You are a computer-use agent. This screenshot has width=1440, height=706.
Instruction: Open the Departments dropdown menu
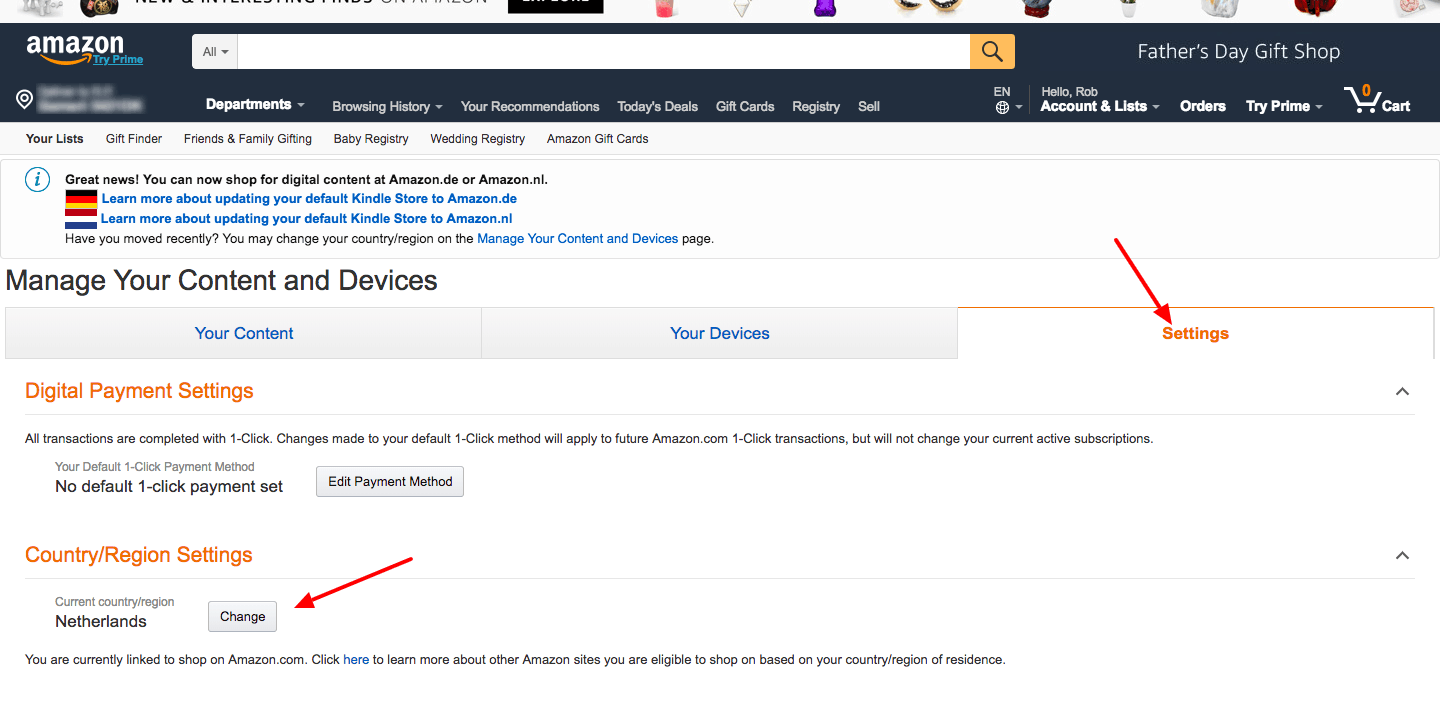pos(255,105)
